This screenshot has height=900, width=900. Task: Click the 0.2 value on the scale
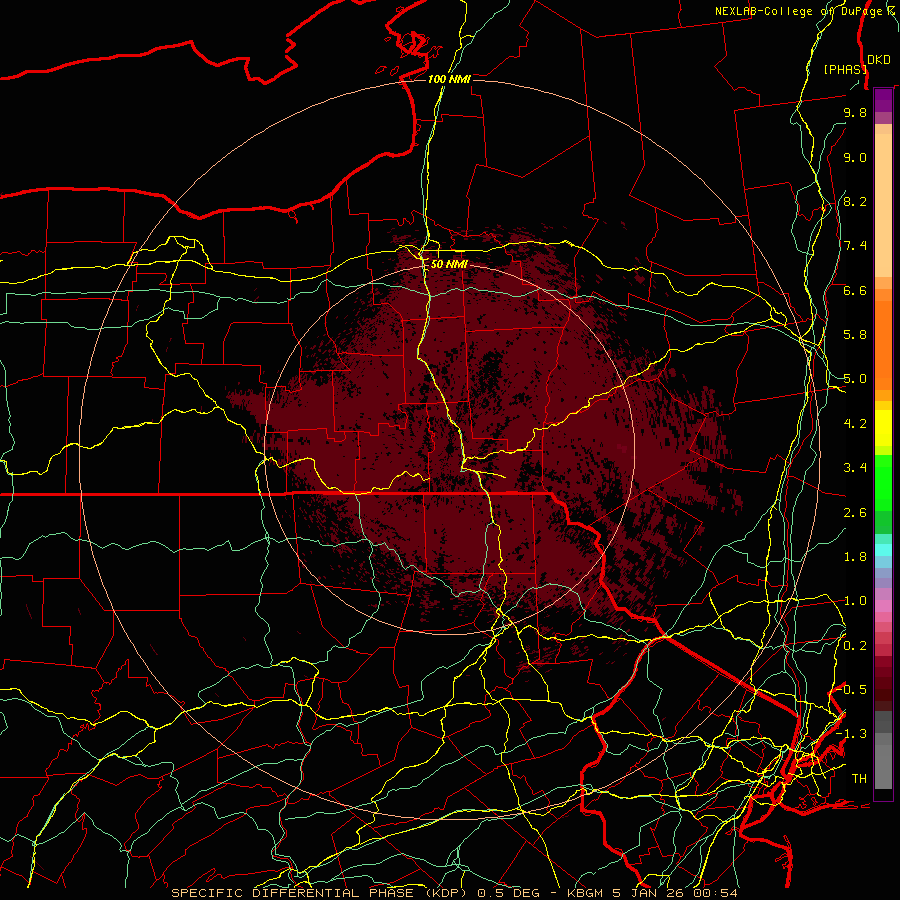(x=855, y=646)
